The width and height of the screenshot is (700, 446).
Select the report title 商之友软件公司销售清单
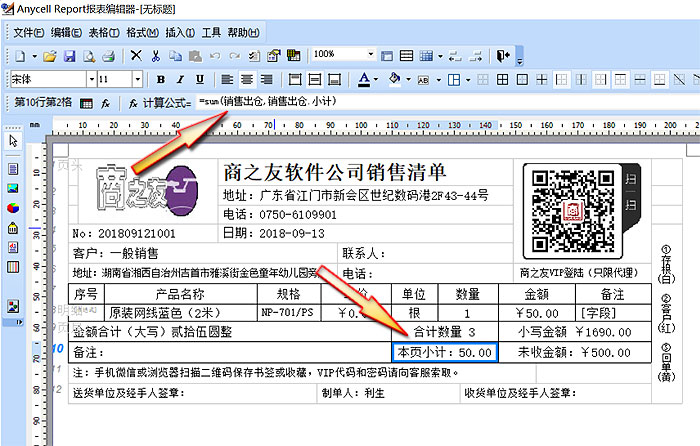[x=334, y=172]
